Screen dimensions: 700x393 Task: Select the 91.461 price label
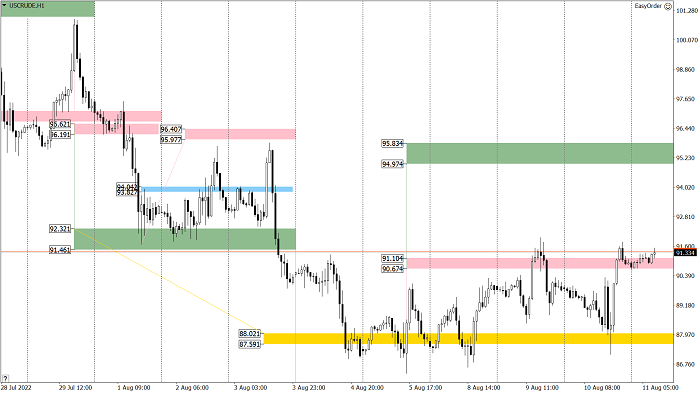coord(60,250)
